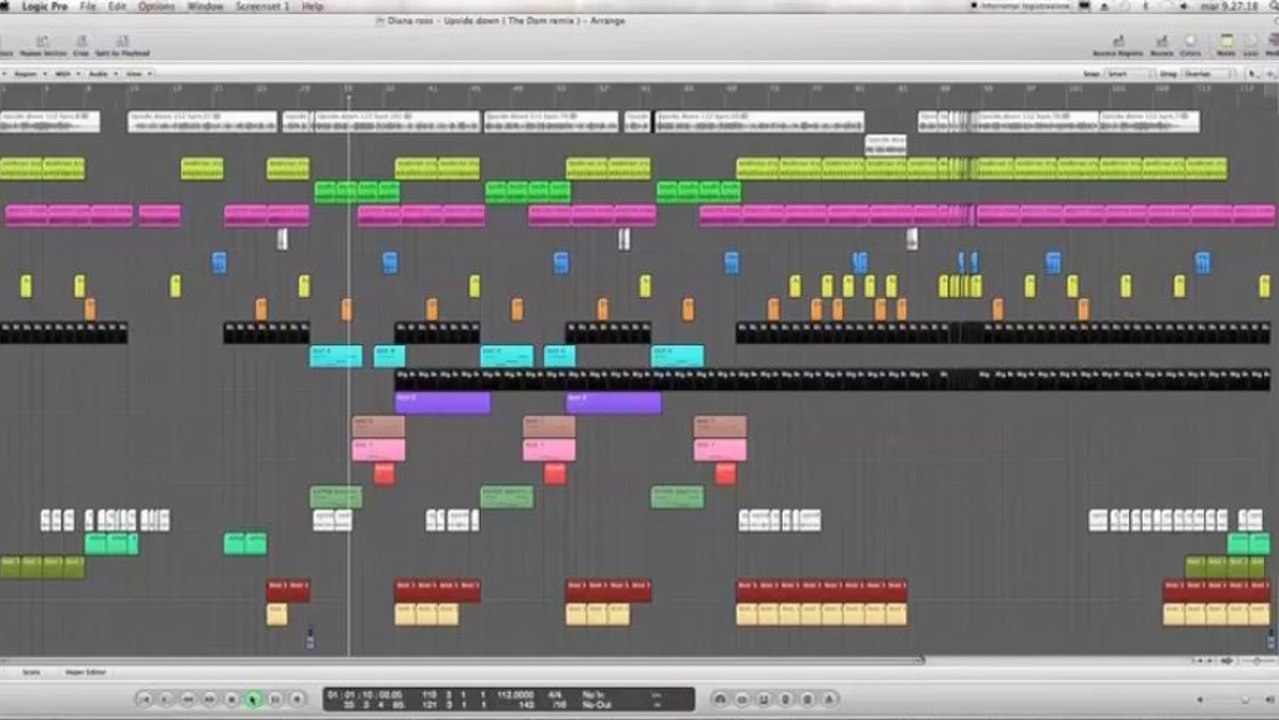Click the volume icon in macOS menu bar
This screenshot has height=720, width=1279.
pos(1184,6)
